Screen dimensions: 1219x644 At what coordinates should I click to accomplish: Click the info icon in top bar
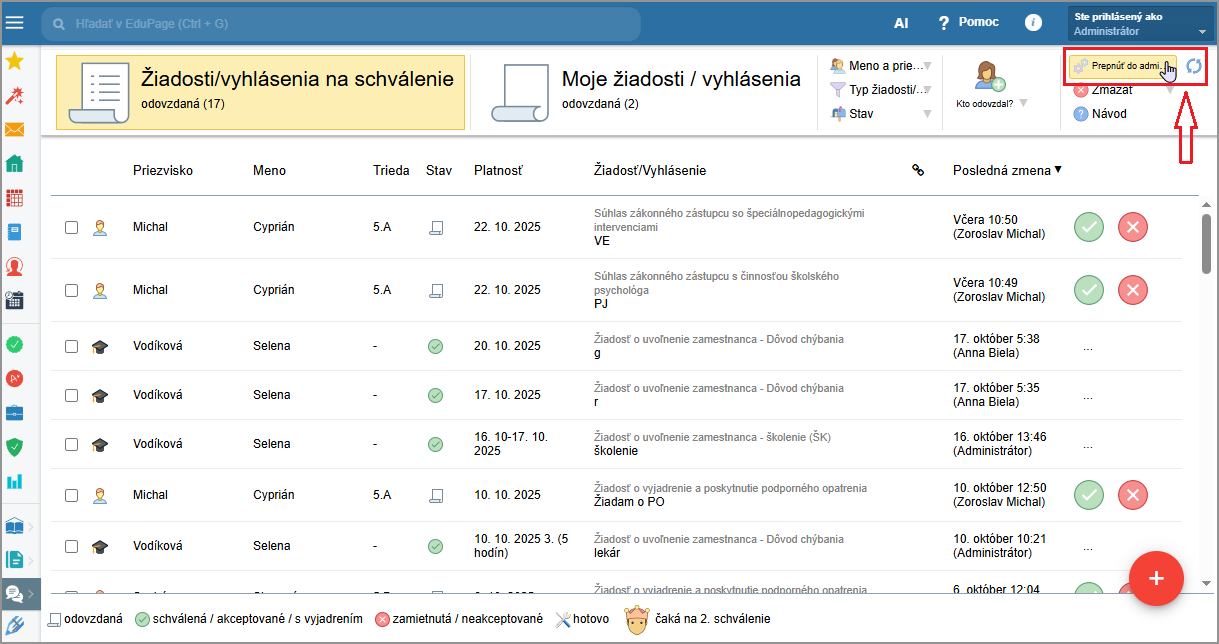pos(1034,23)
